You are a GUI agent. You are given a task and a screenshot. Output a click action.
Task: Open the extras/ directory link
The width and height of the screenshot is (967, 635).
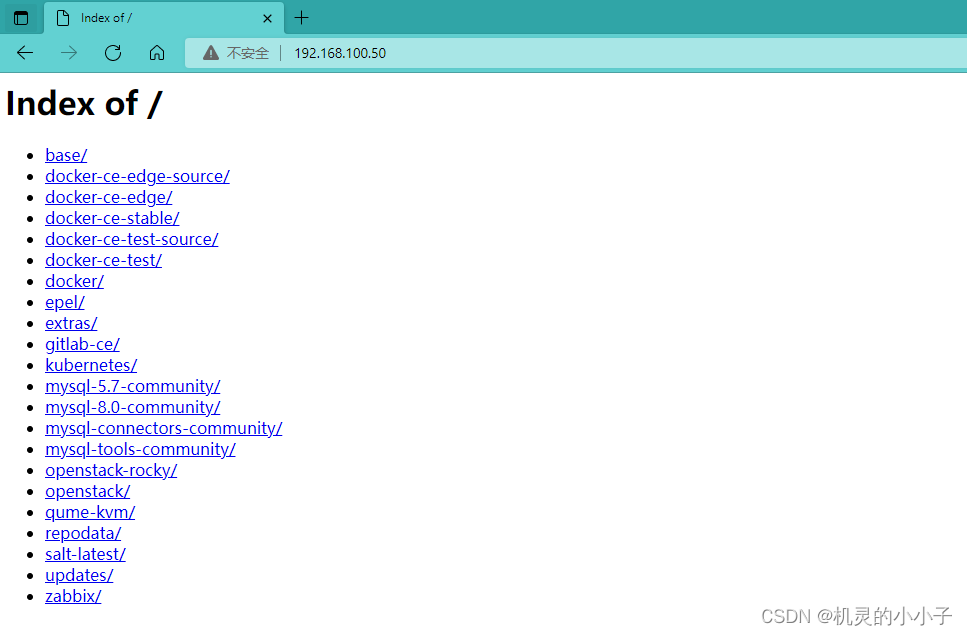71,323
